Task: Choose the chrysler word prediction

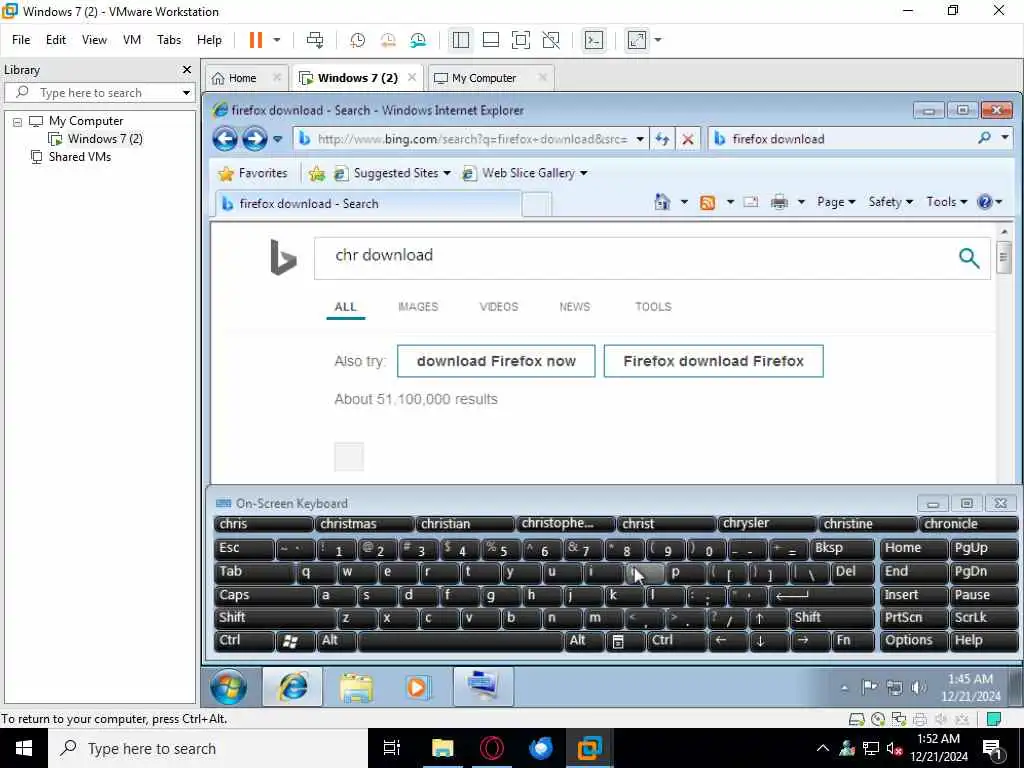Action: (x=767, y=524)
